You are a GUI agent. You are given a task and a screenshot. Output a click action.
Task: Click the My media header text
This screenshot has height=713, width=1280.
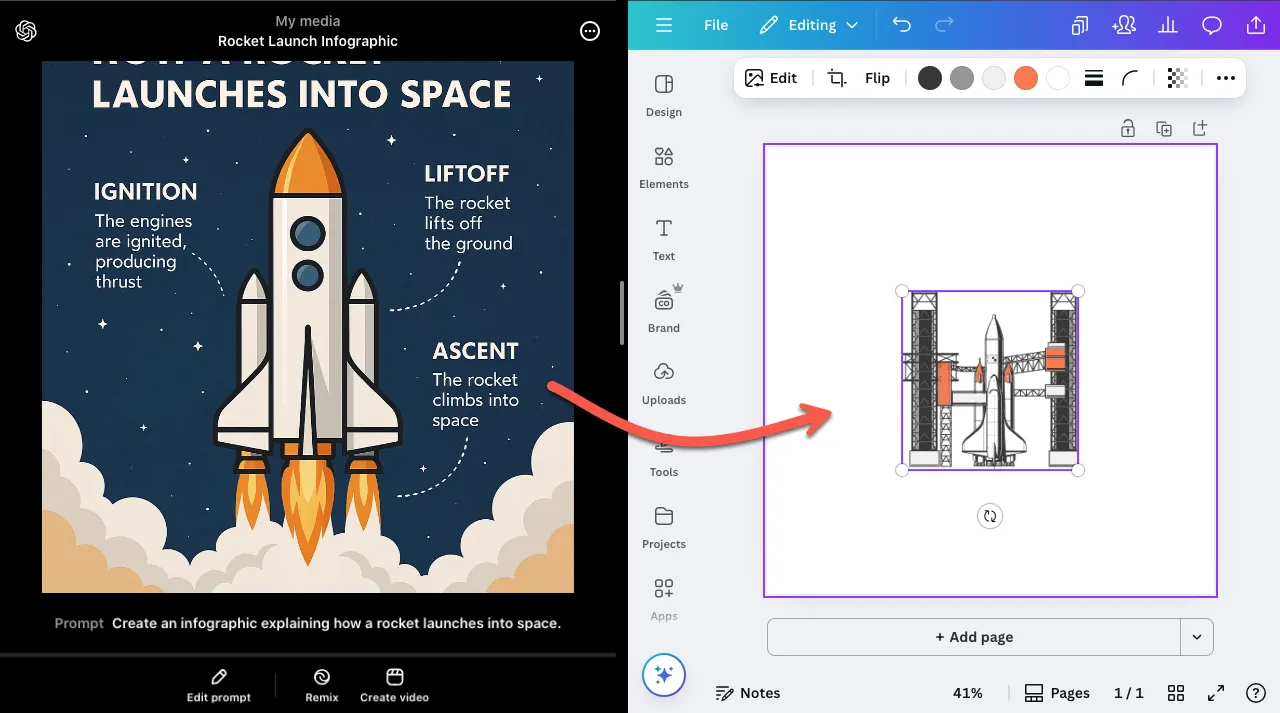308,21
